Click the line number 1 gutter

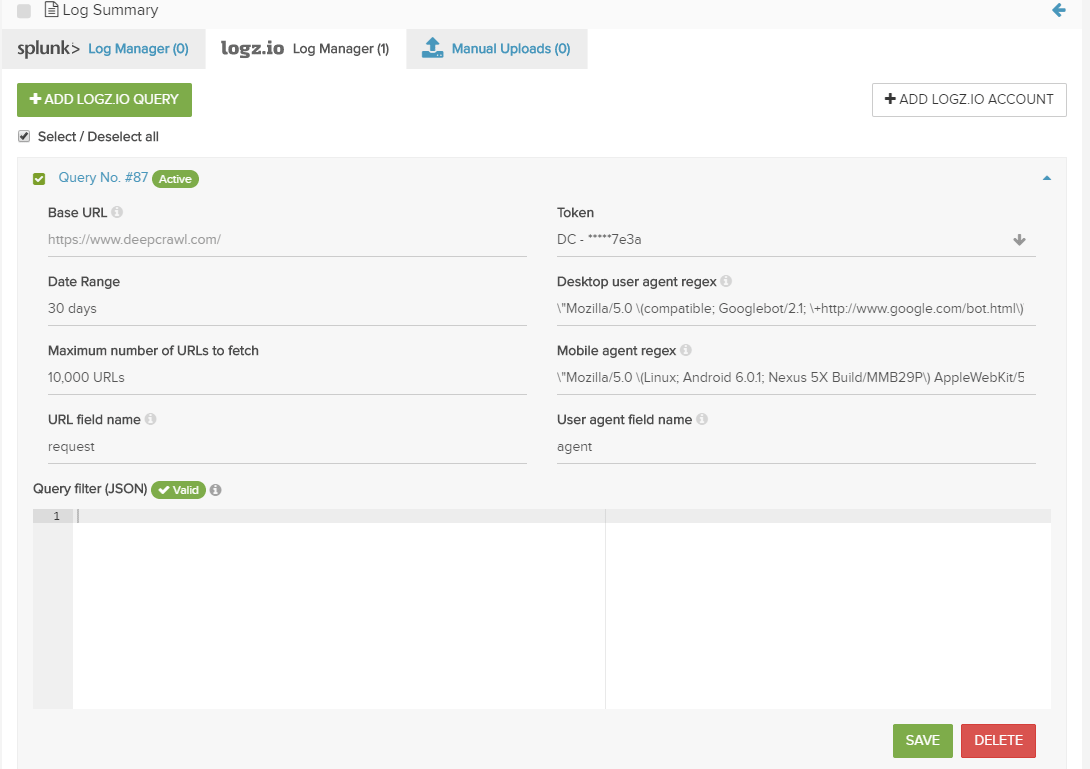[53, 516]
